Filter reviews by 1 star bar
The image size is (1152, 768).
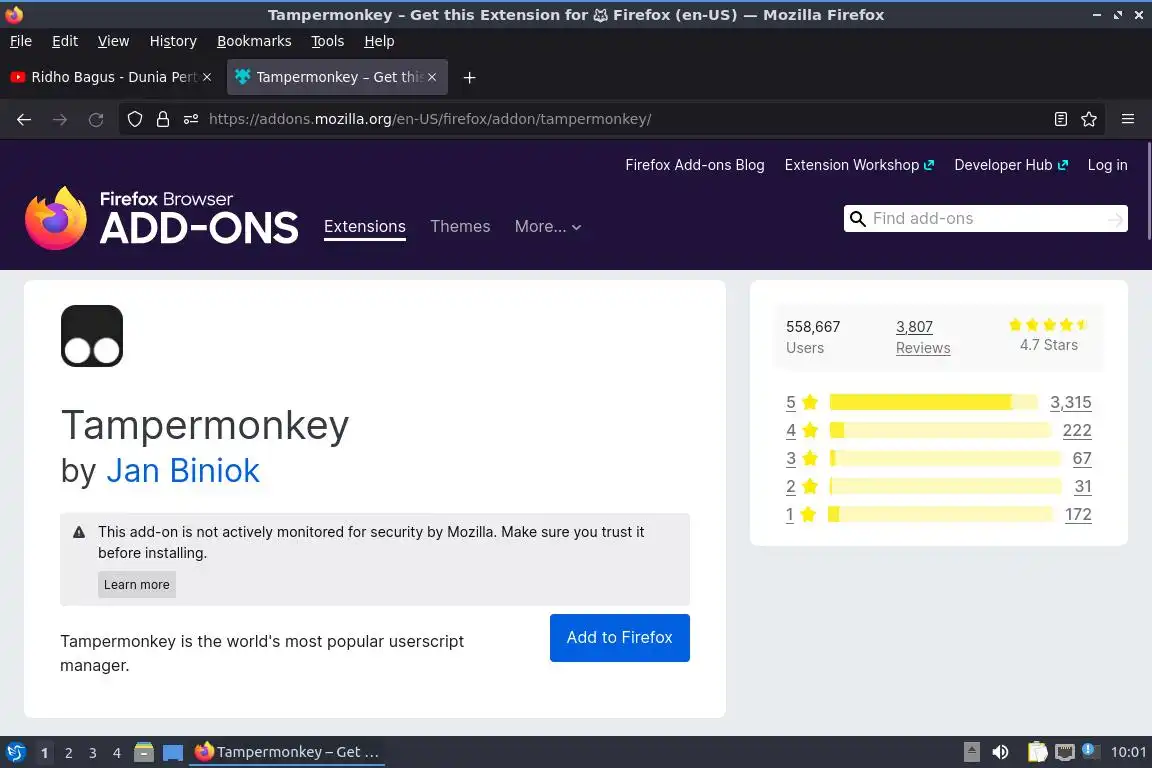(940, 514)
